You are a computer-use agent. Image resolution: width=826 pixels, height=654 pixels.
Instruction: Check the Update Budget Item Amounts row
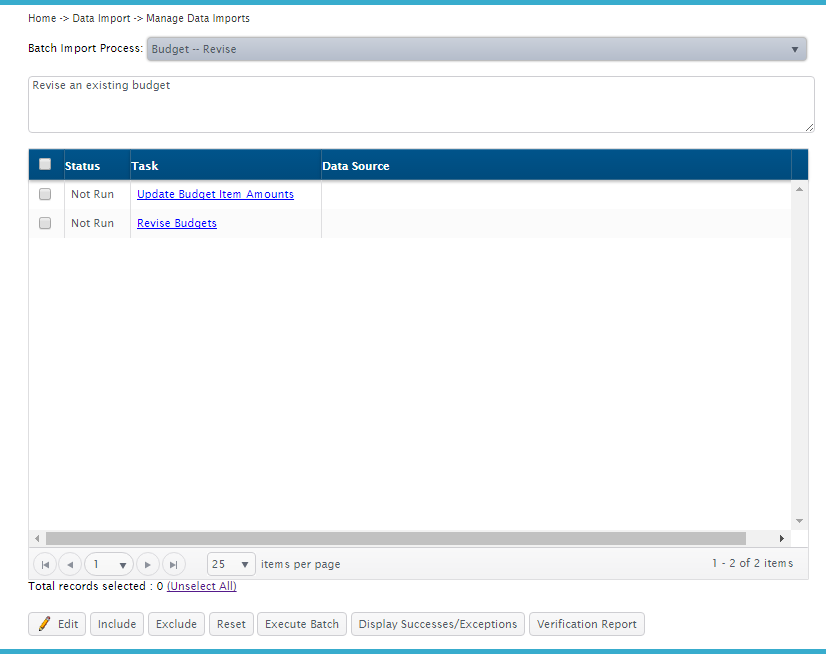(x=45, y=194)
